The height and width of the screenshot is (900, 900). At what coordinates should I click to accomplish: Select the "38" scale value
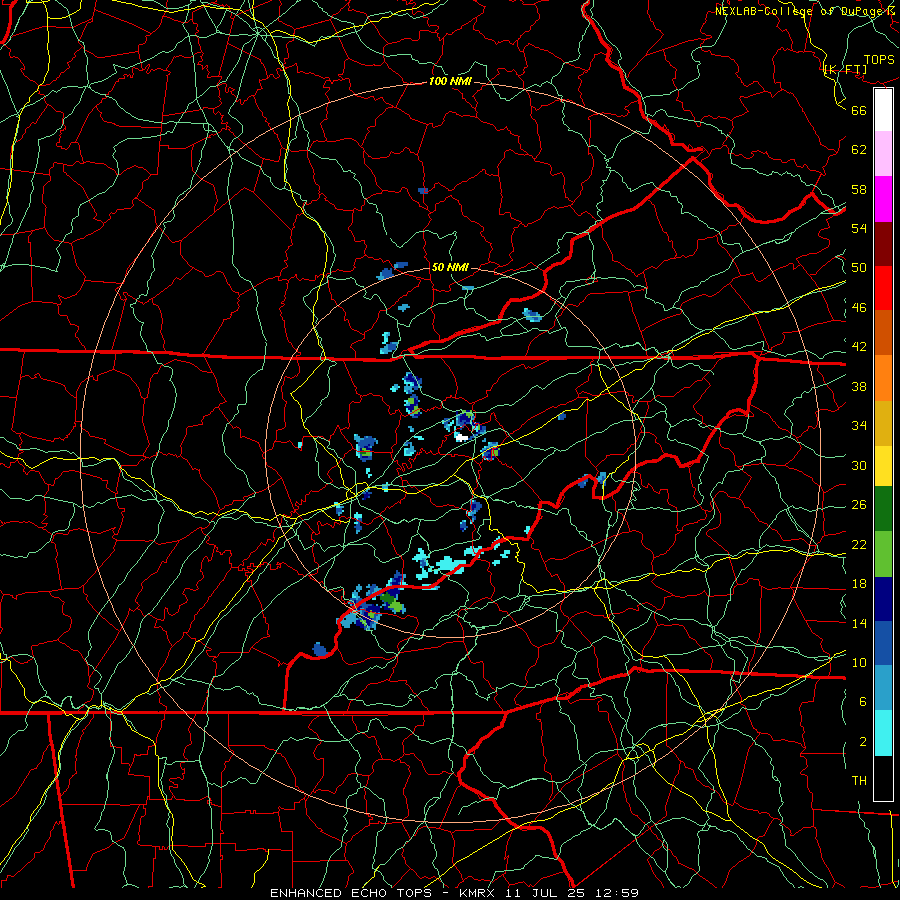click(x=859, y=386)
